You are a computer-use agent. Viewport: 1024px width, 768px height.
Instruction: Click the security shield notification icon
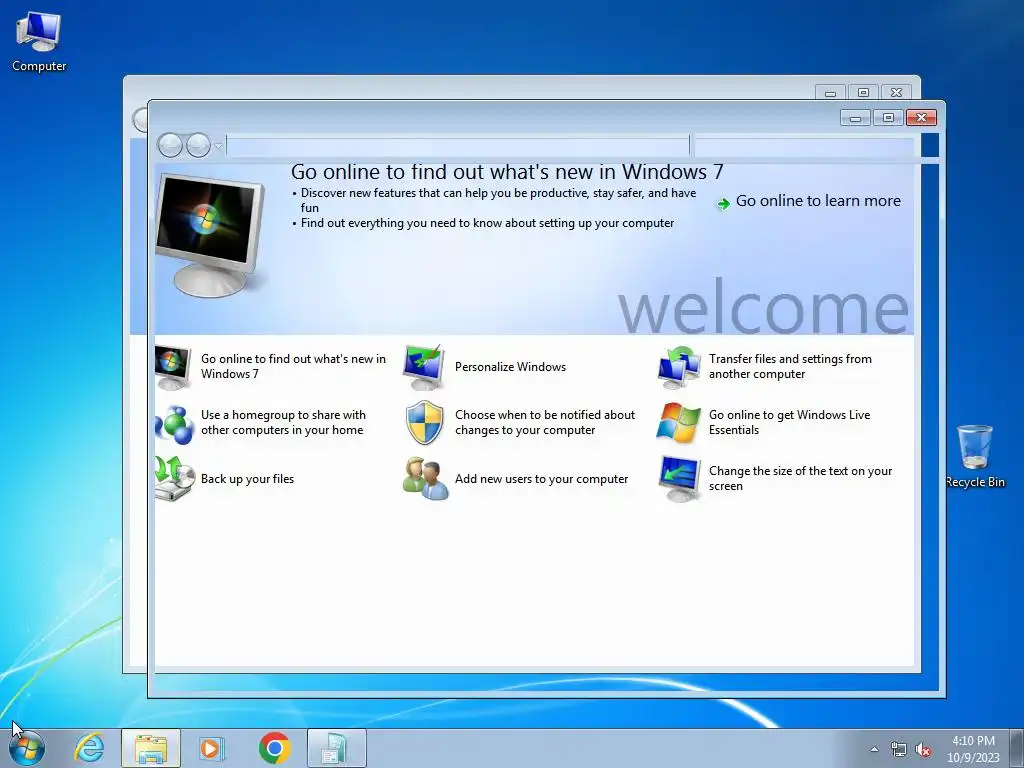(424, 423)
